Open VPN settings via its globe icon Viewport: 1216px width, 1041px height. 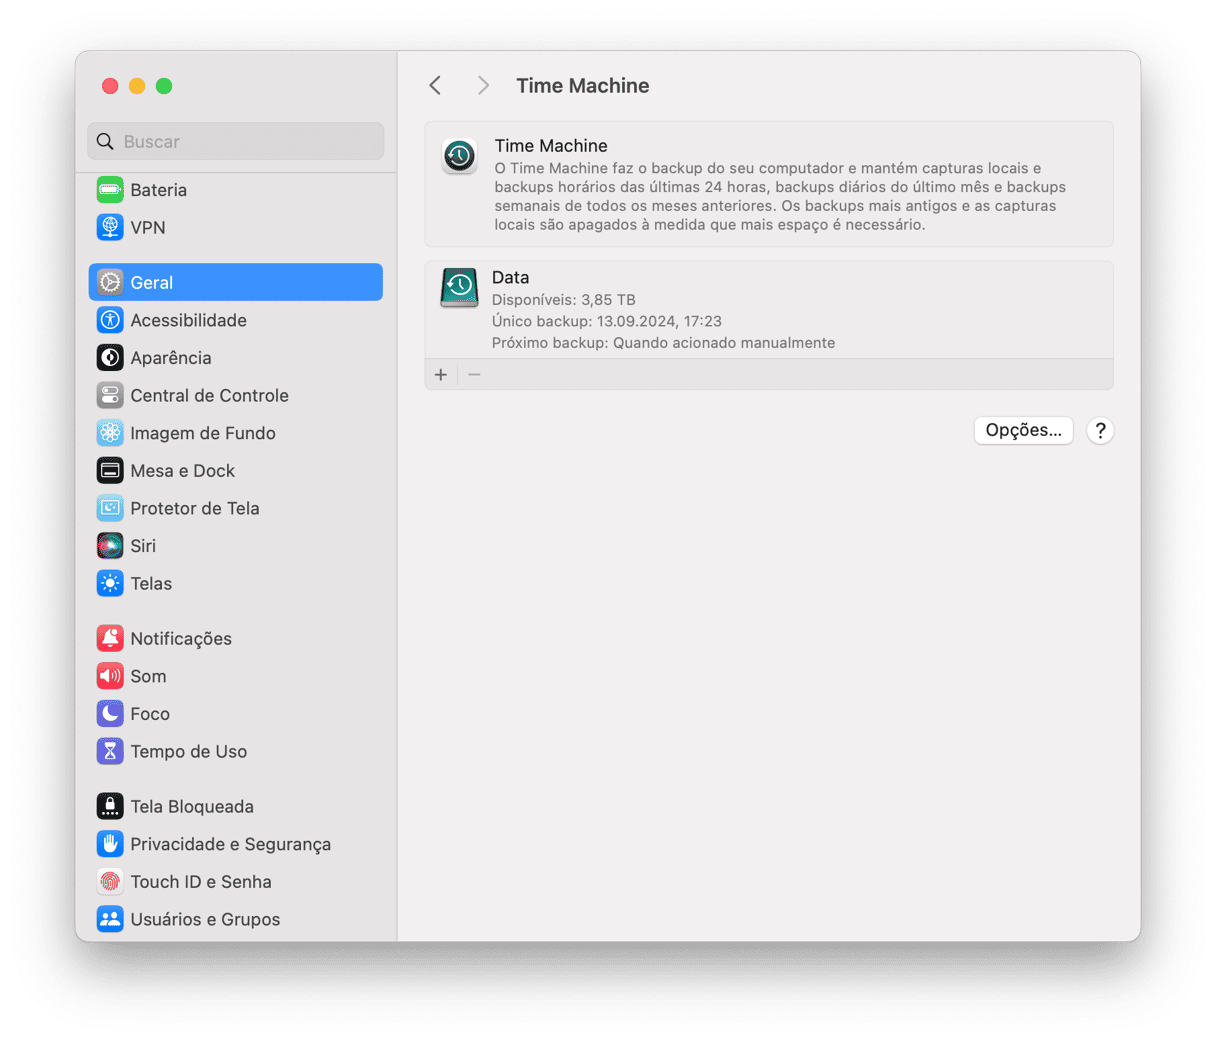[x=110, y=228]
